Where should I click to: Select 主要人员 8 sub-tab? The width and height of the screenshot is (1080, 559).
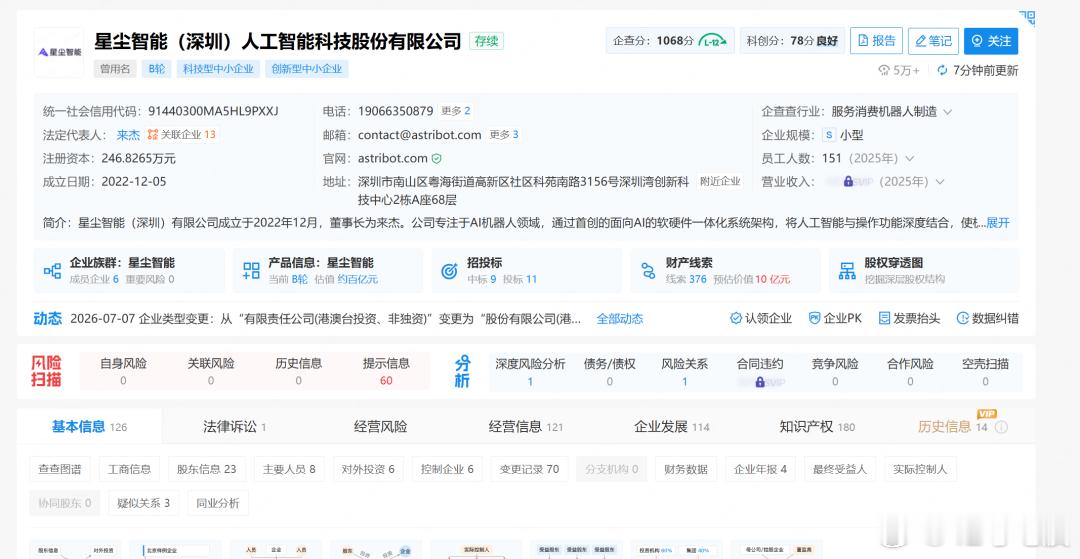pos(289,469)
